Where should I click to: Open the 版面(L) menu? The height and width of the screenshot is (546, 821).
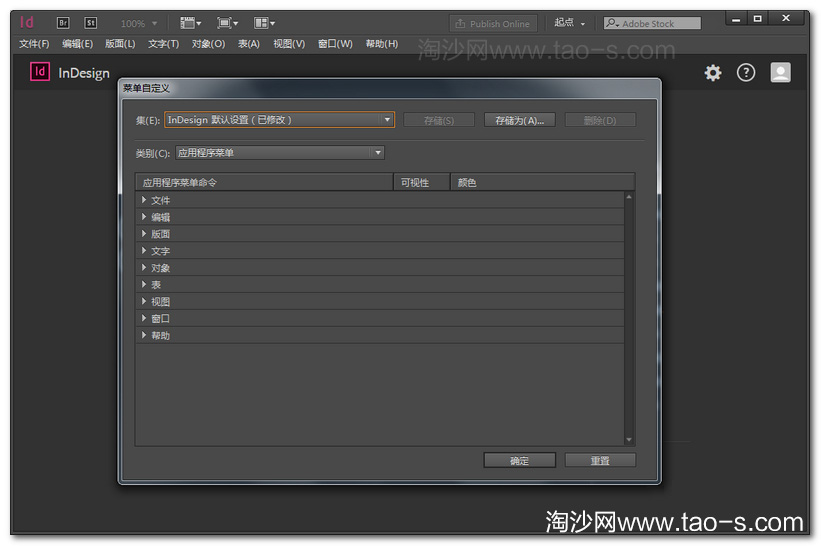[120, 44]
